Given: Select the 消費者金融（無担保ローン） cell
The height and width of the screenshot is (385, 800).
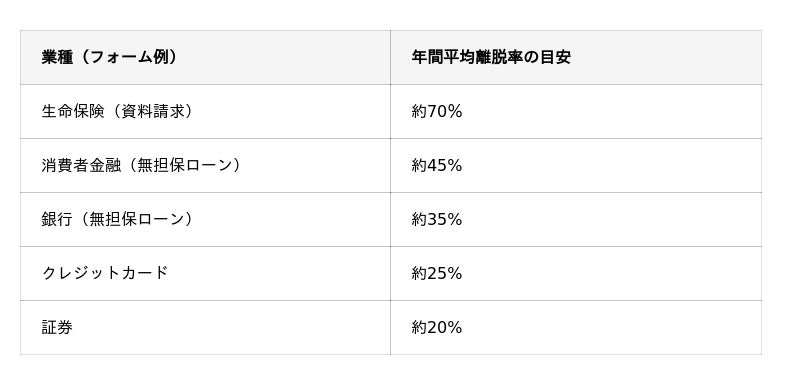Looking at the screenshot, I should 205,166.
